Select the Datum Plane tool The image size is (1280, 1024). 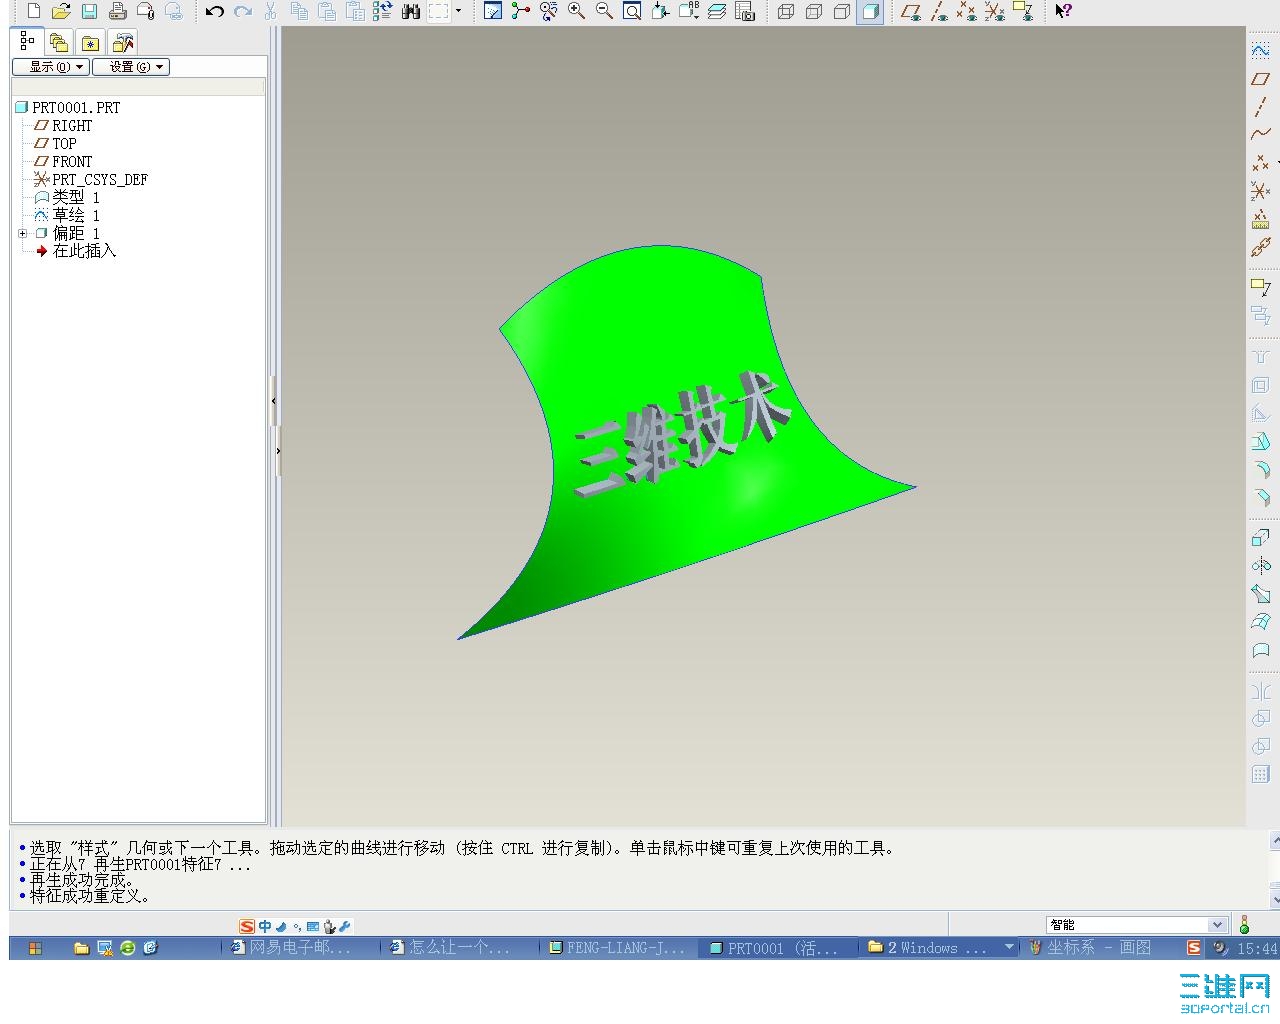(x=1260, y=78)
